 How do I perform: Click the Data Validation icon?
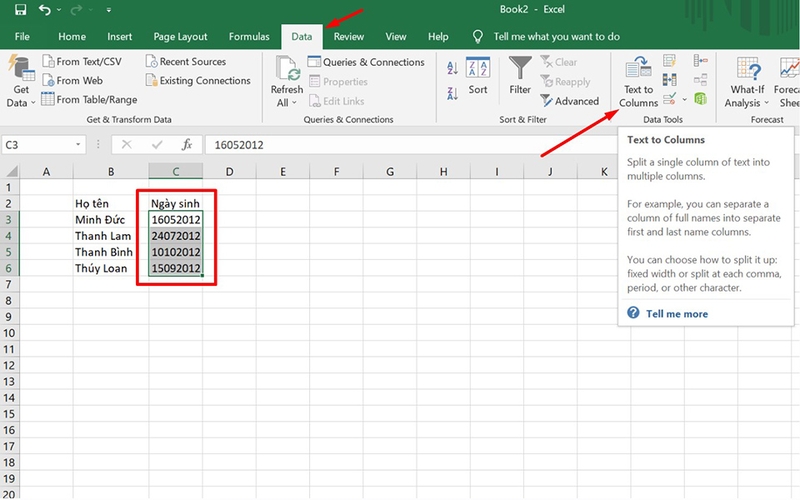pyautogui.click(x=670, y=98)
